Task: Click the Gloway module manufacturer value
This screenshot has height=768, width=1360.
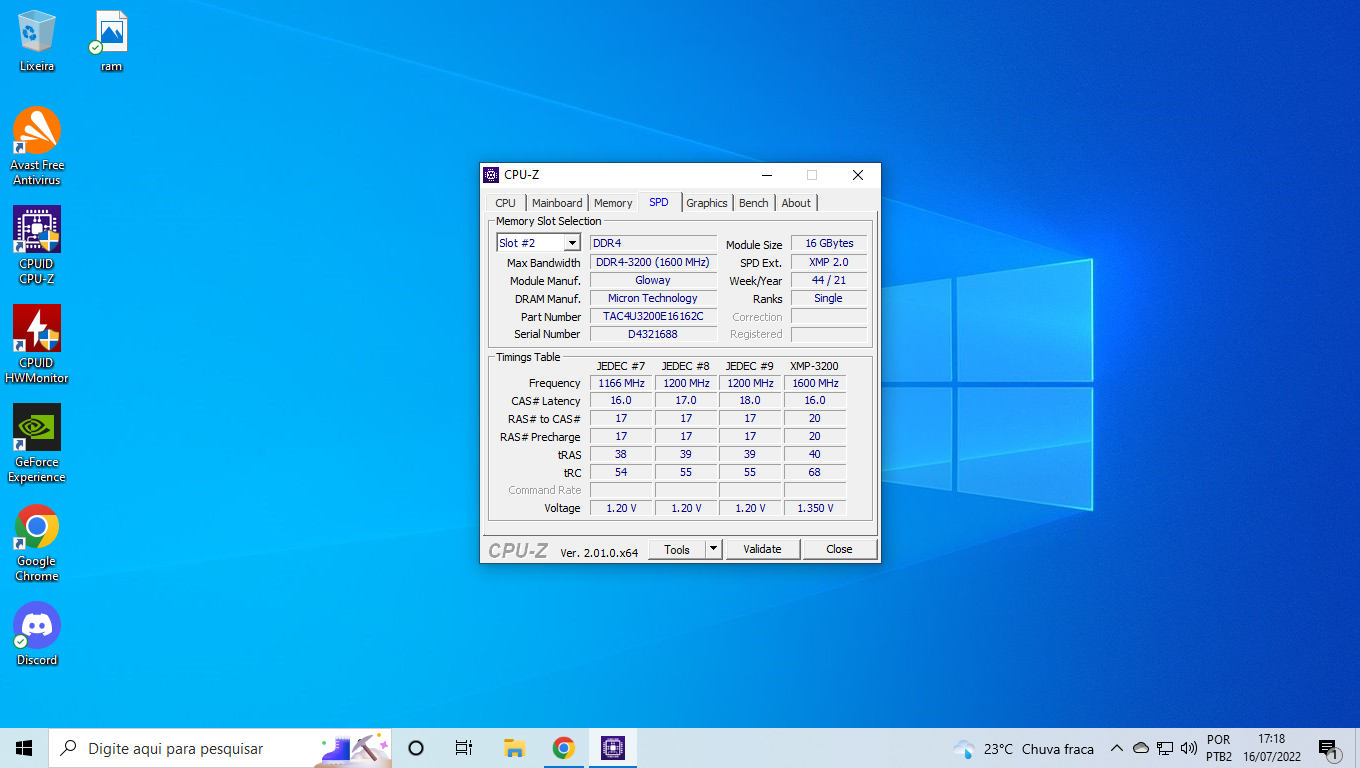Action: click(x=653, y=280)
